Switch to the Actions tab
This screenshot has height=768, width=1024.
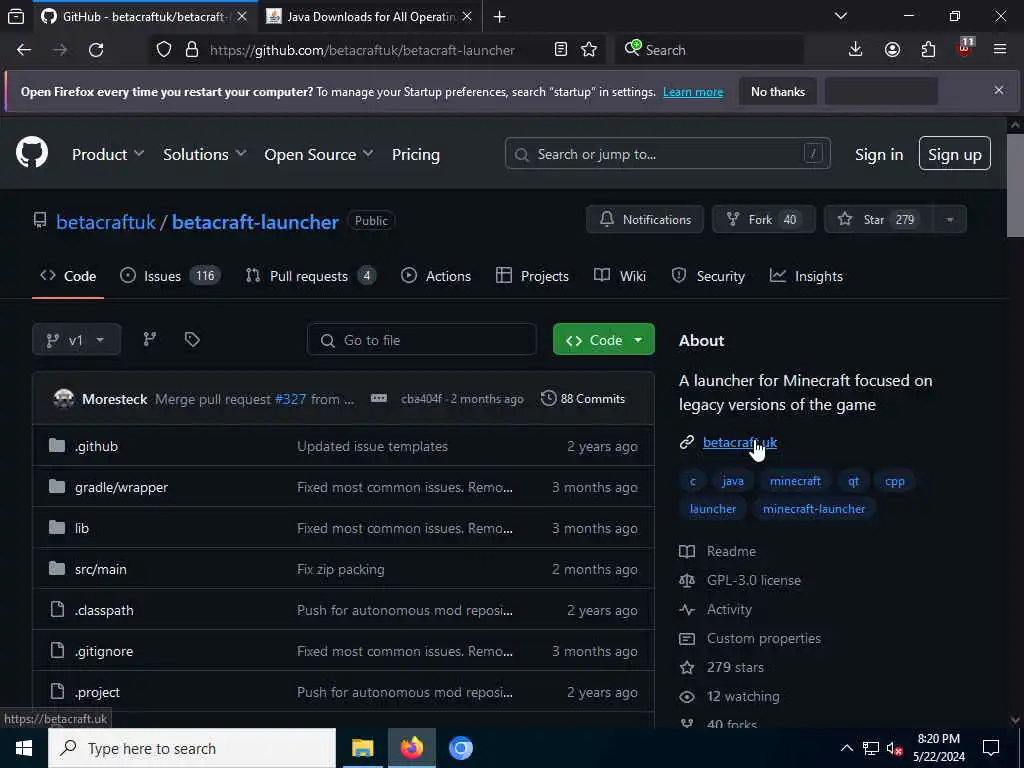click(x=436, y=276)
